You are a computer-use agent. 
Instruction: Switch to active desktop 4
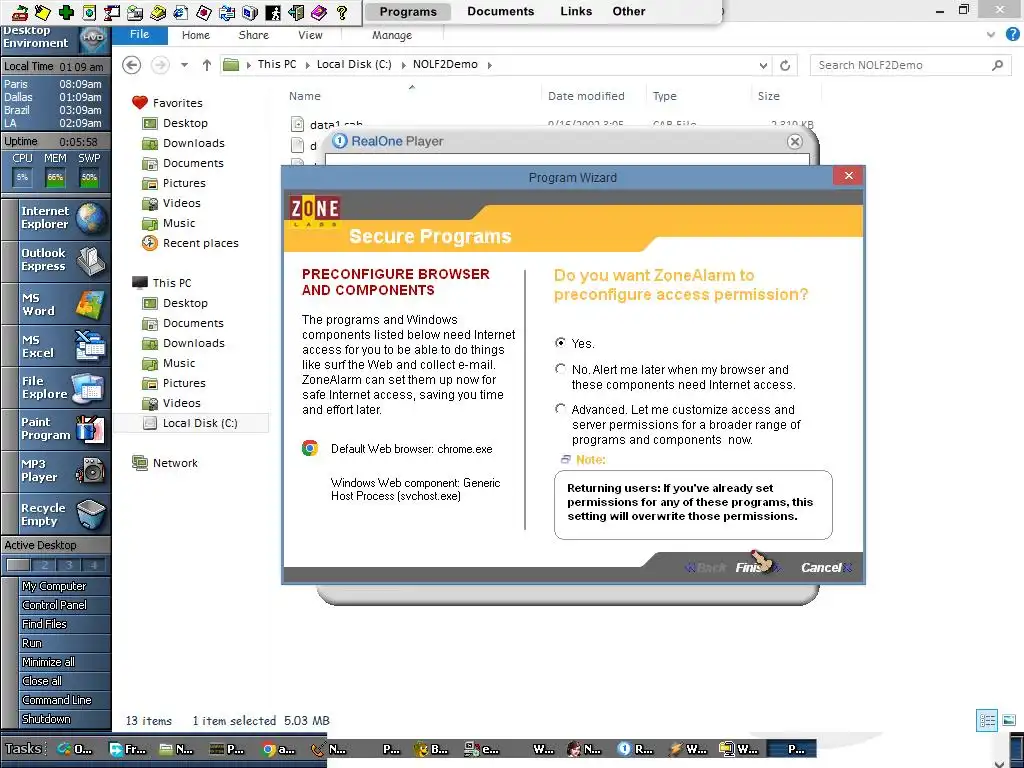[x=93, y=565]
